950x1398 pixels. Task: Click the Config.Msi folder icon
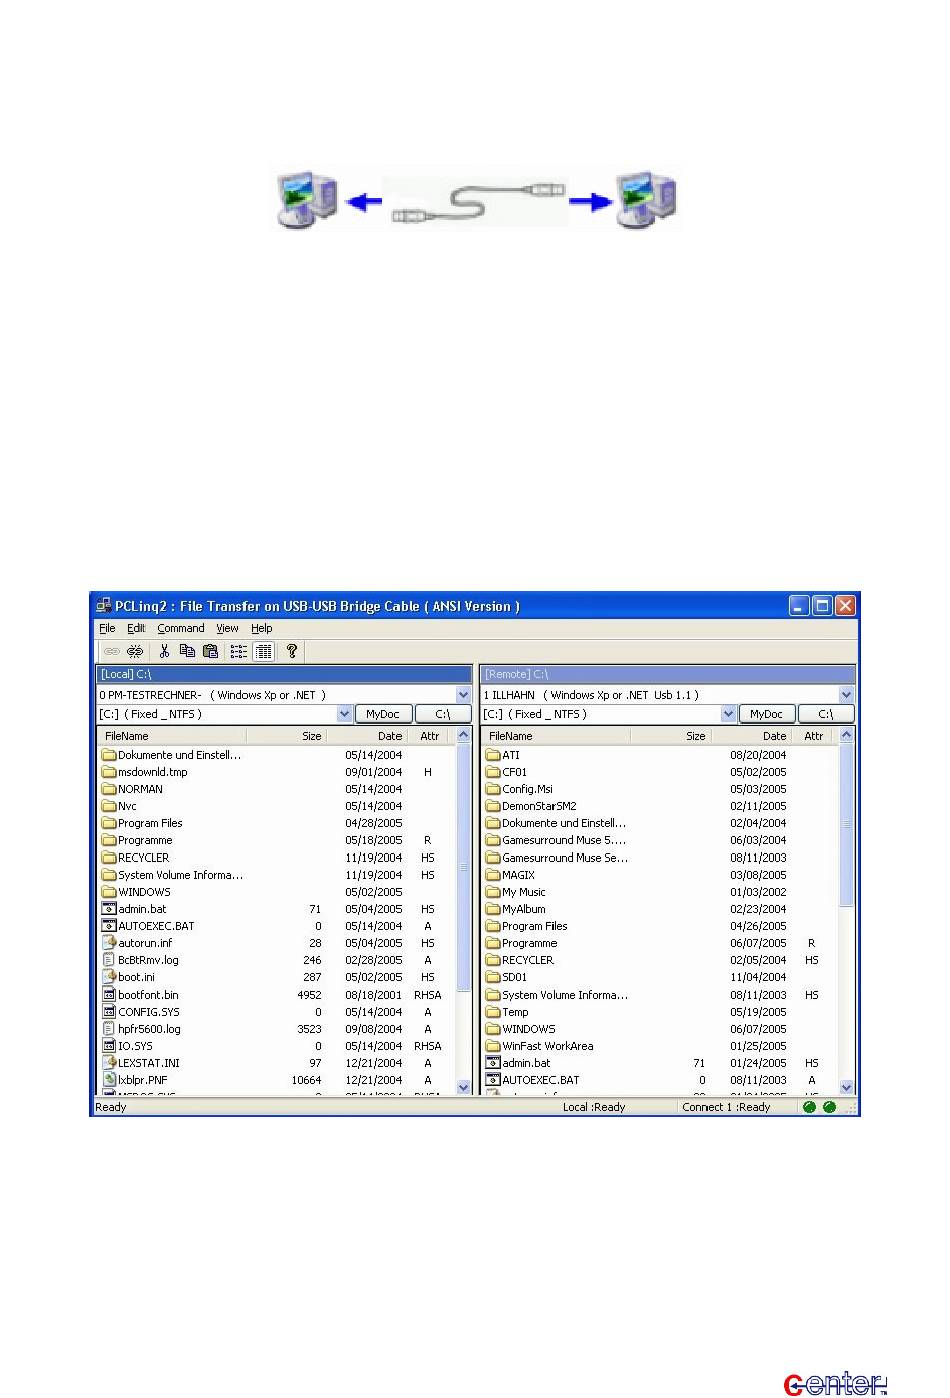click(x=493, y=789)
